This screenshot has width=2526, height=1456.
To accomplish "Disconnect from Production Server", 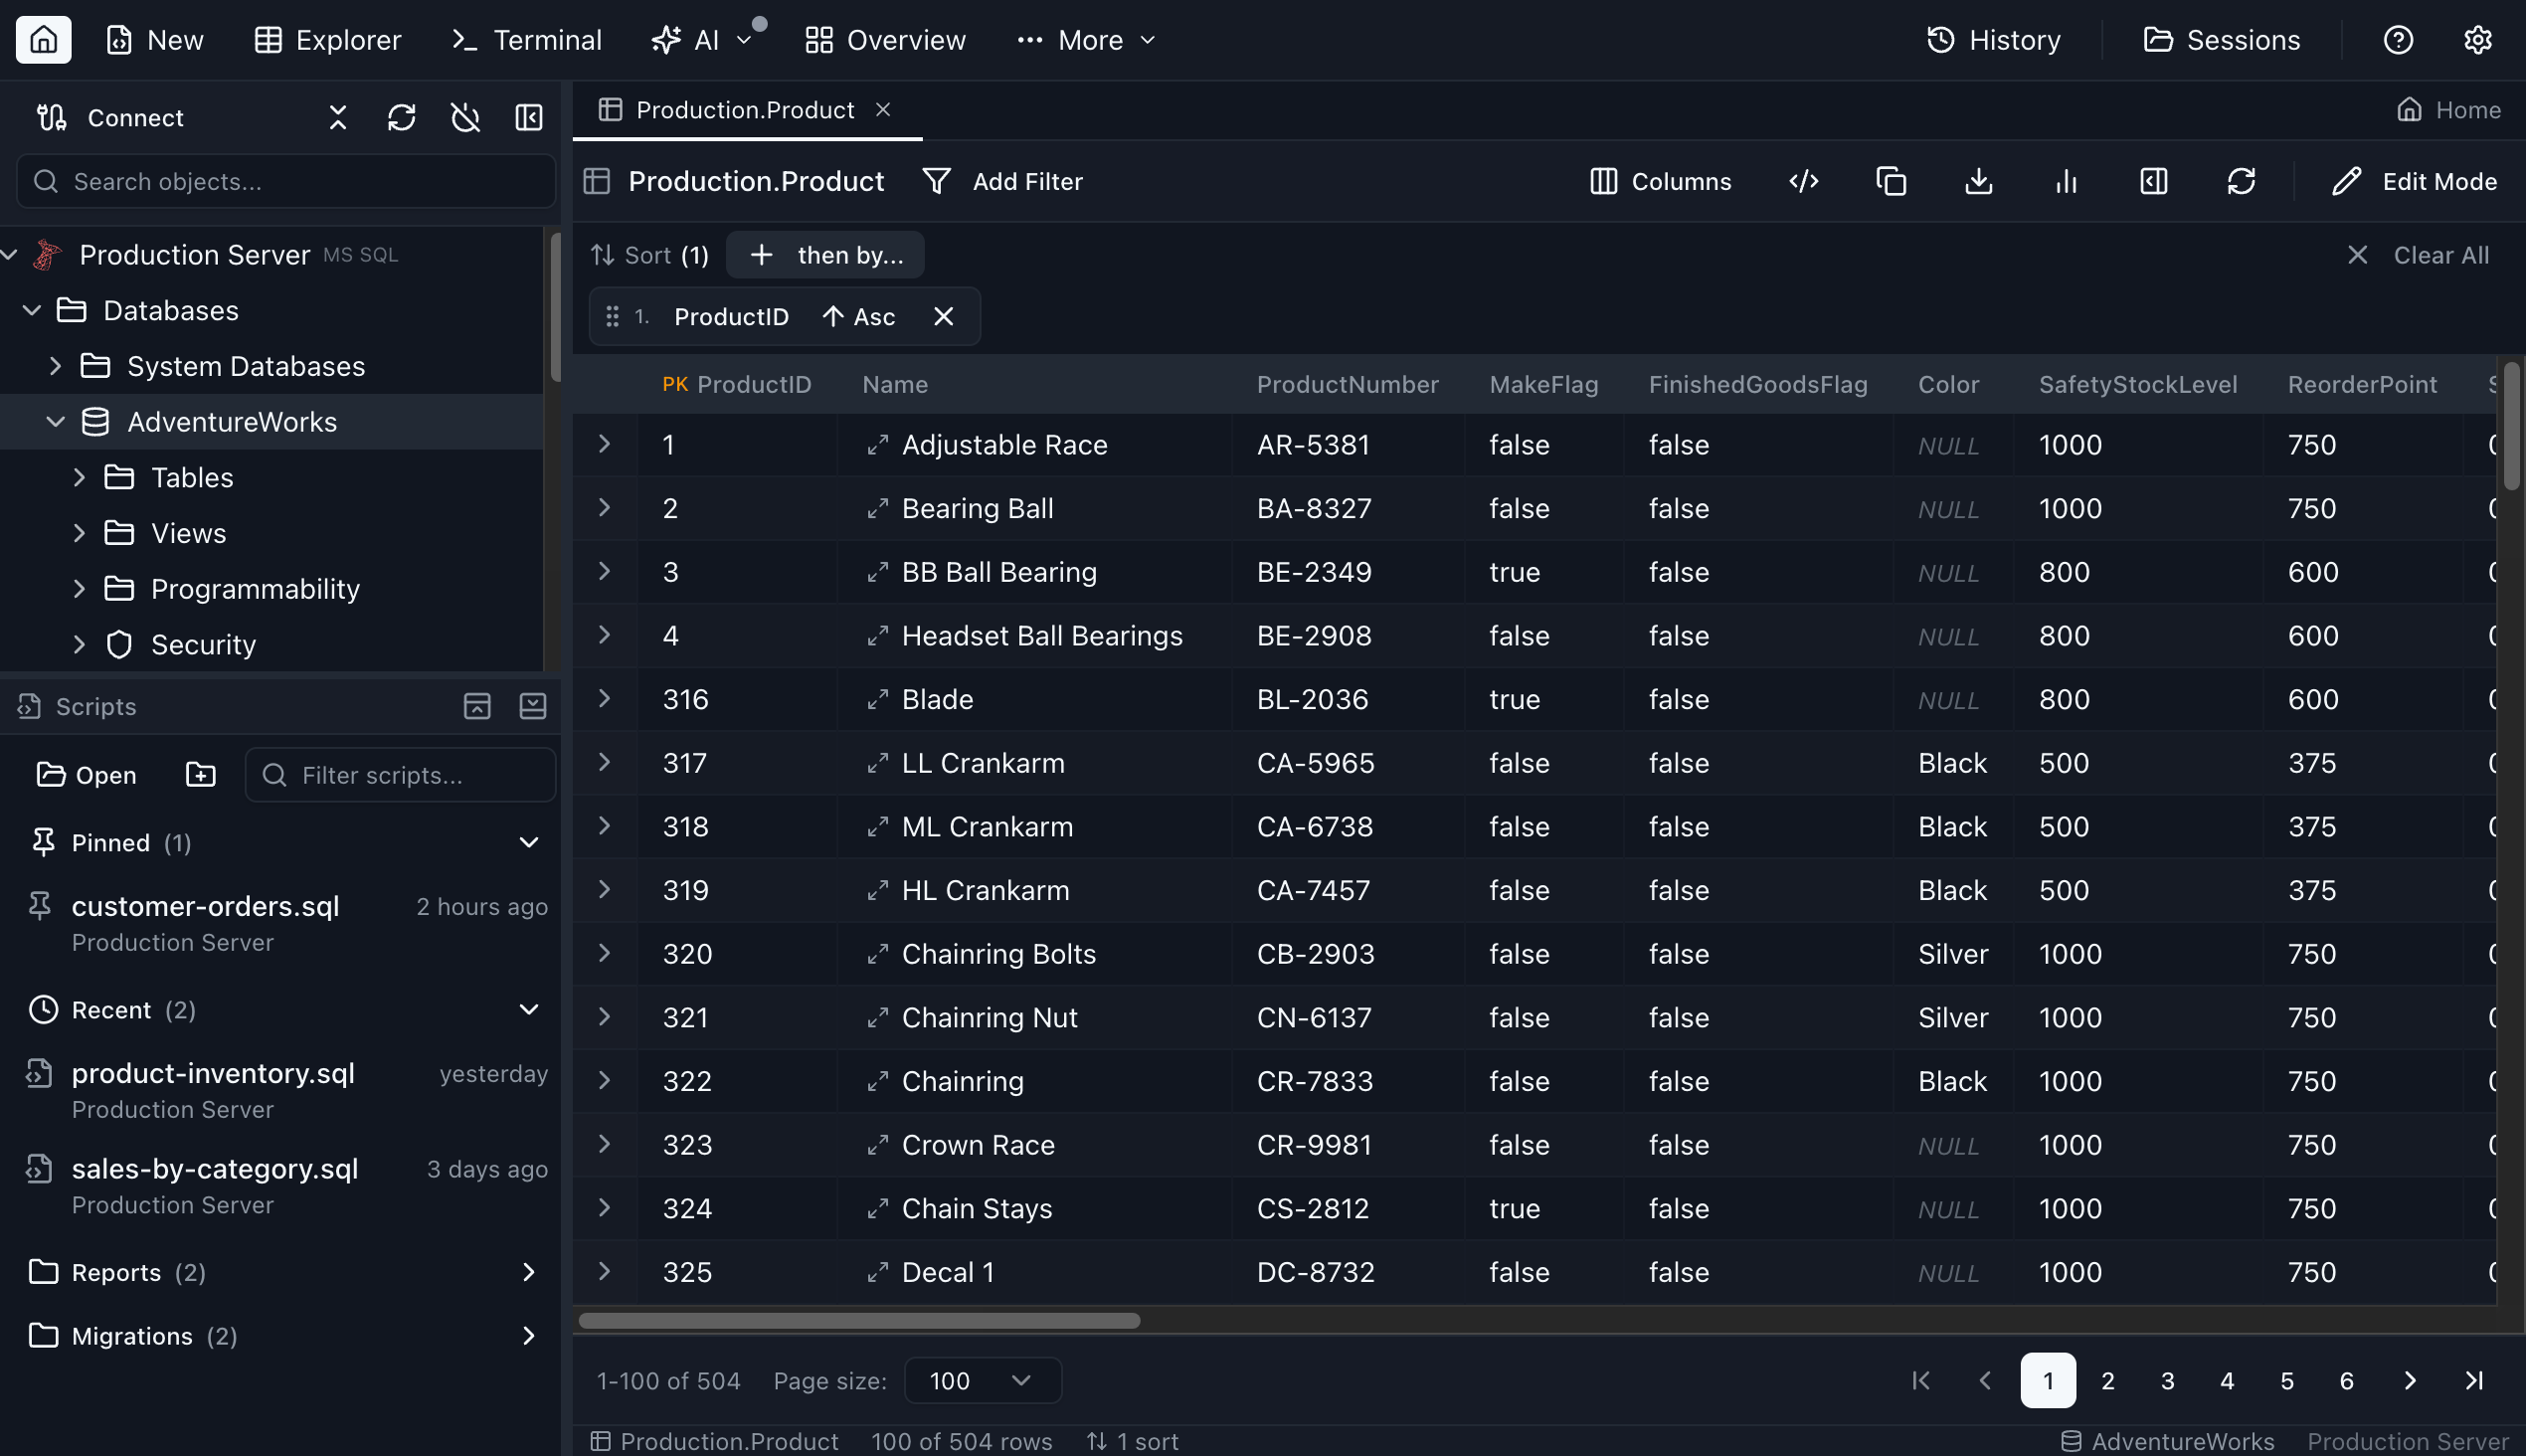I will click(465, 117).
